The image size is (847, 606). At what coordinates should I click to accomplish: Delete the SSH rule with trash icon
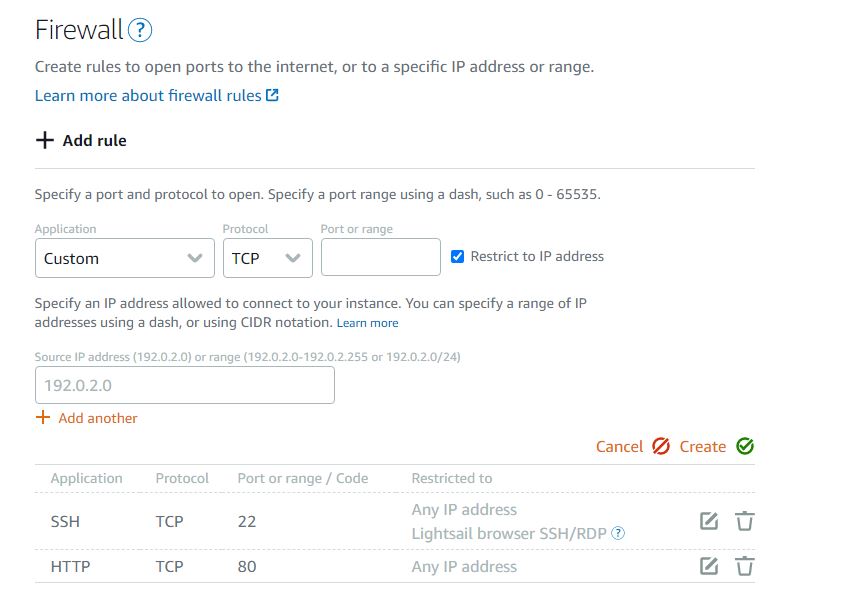[x=744, y=521]
